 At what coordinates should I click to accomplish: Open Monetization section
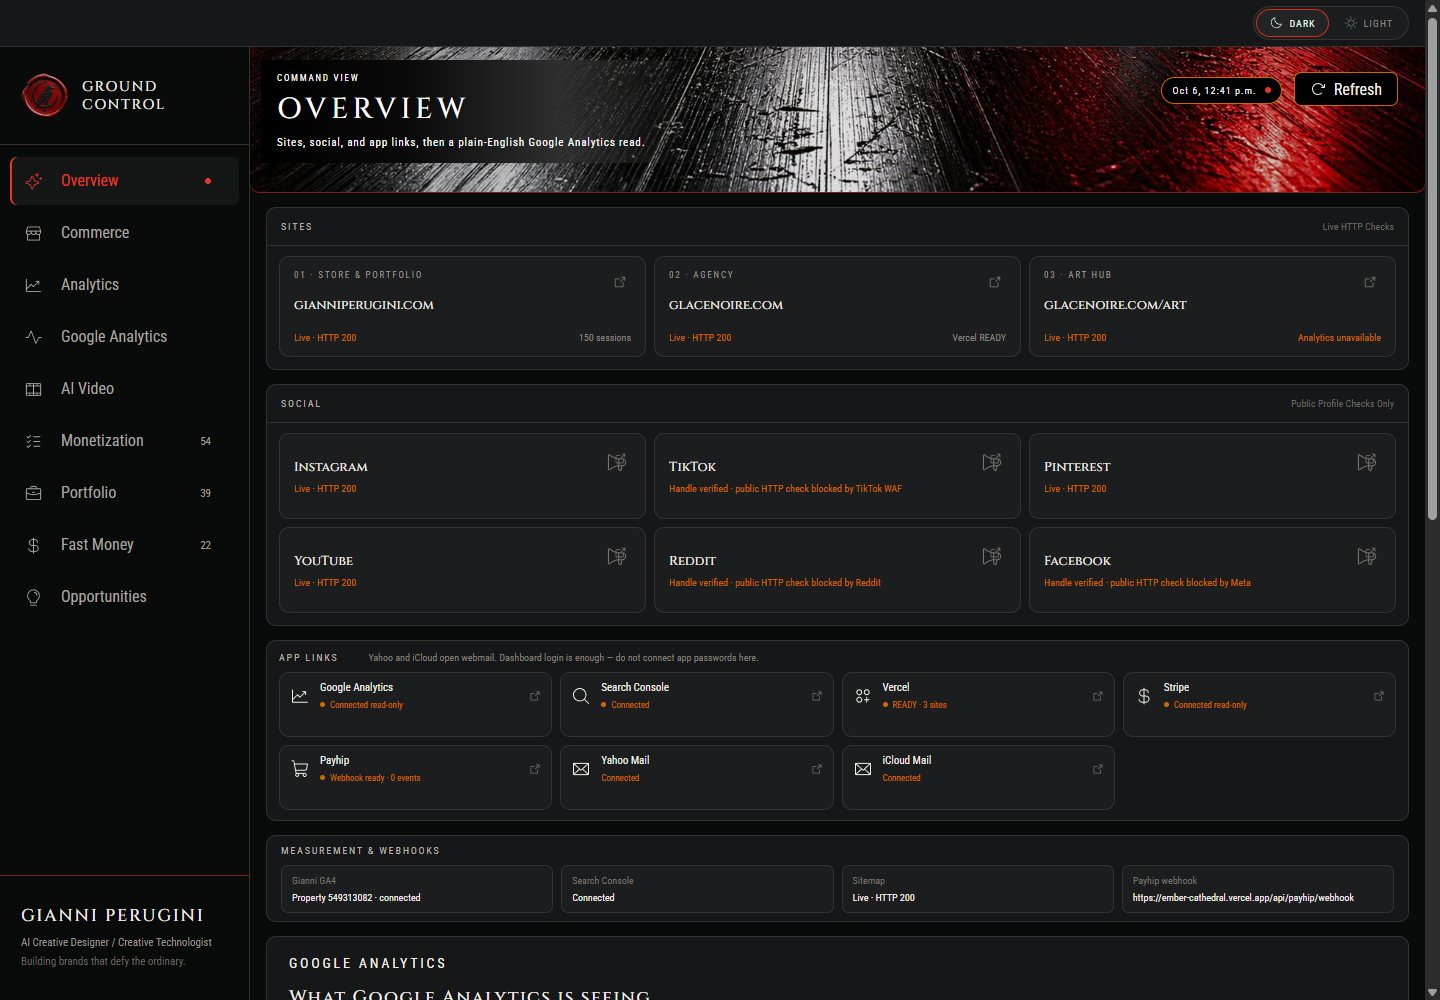point(124,441)
